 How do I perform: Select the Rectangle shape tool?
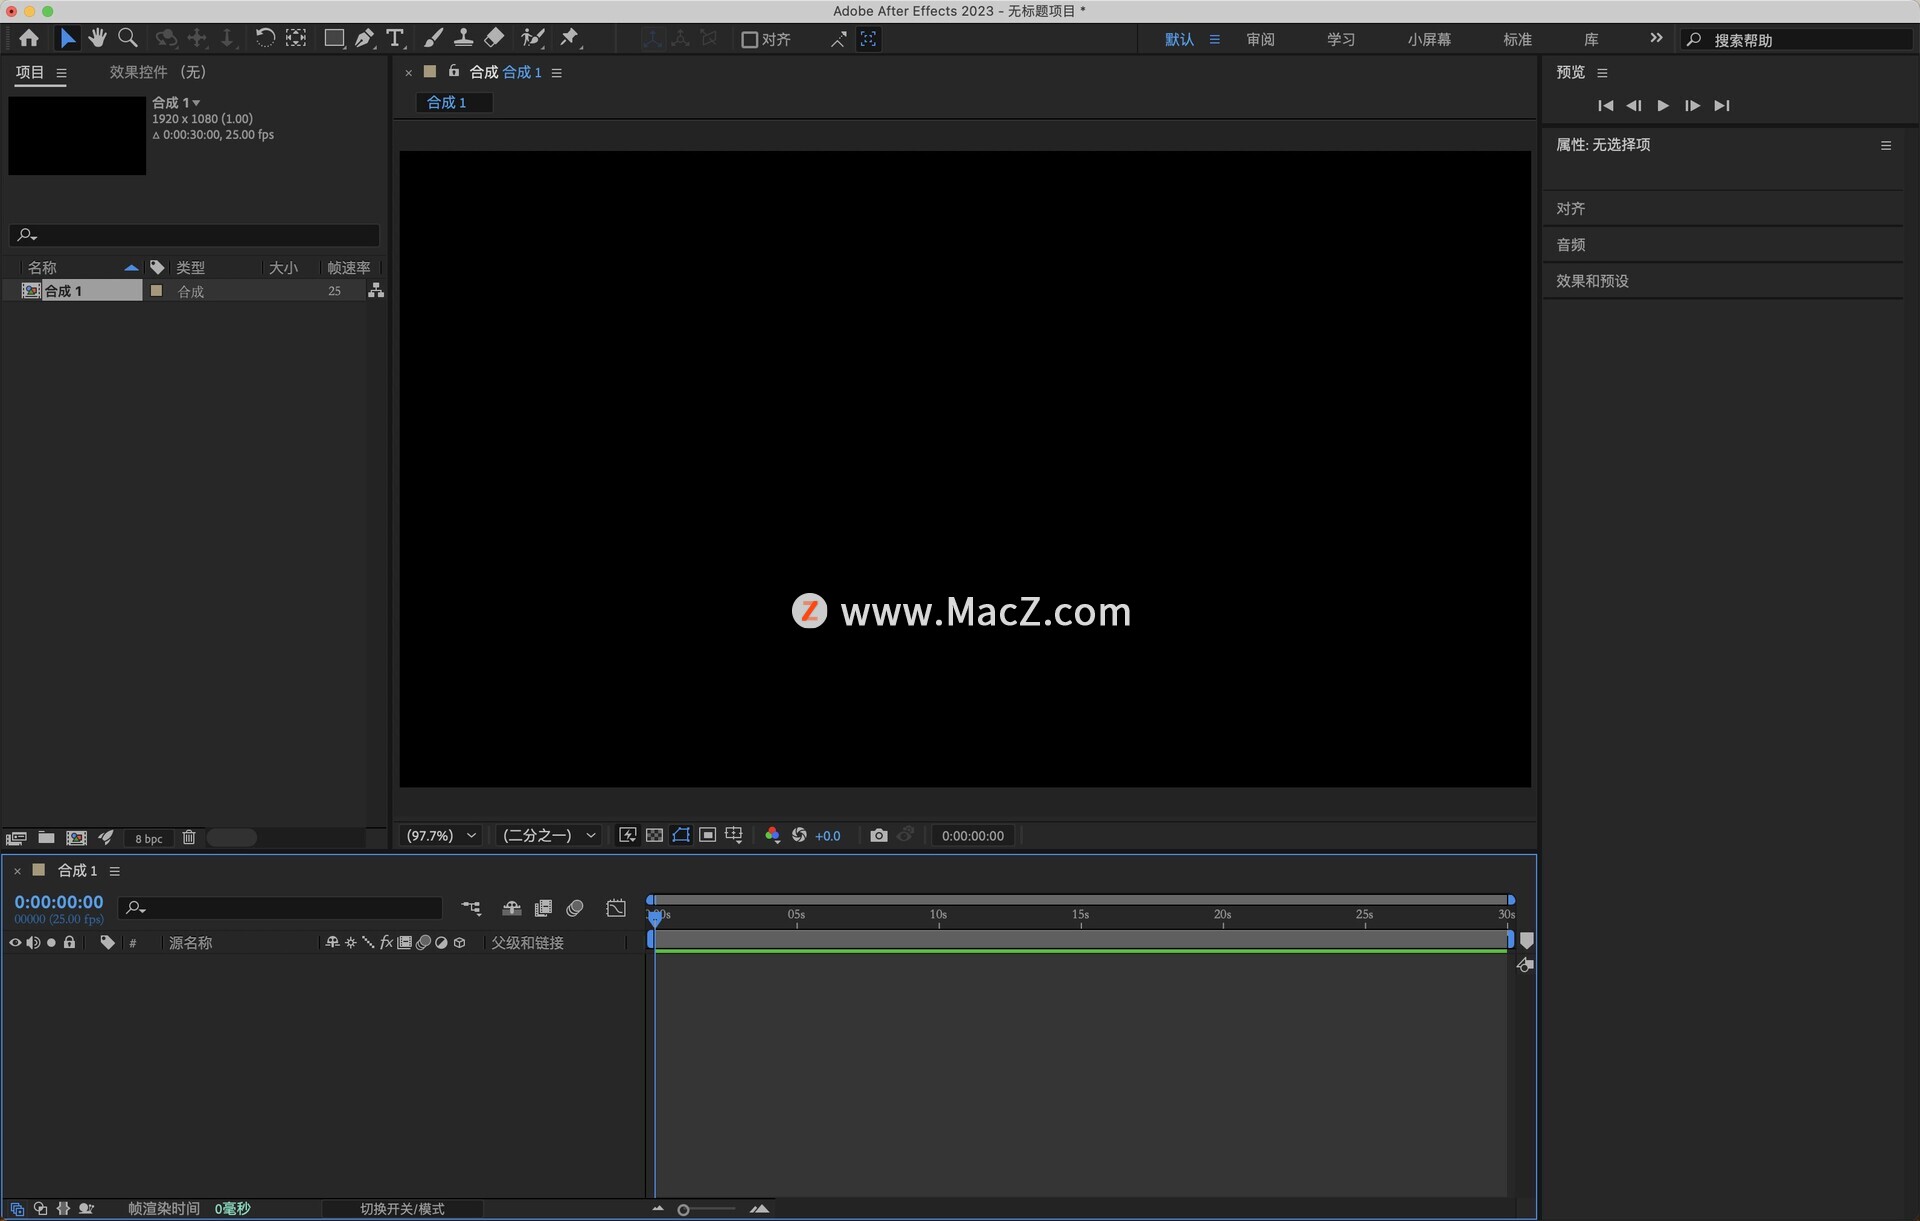(334, 38)
